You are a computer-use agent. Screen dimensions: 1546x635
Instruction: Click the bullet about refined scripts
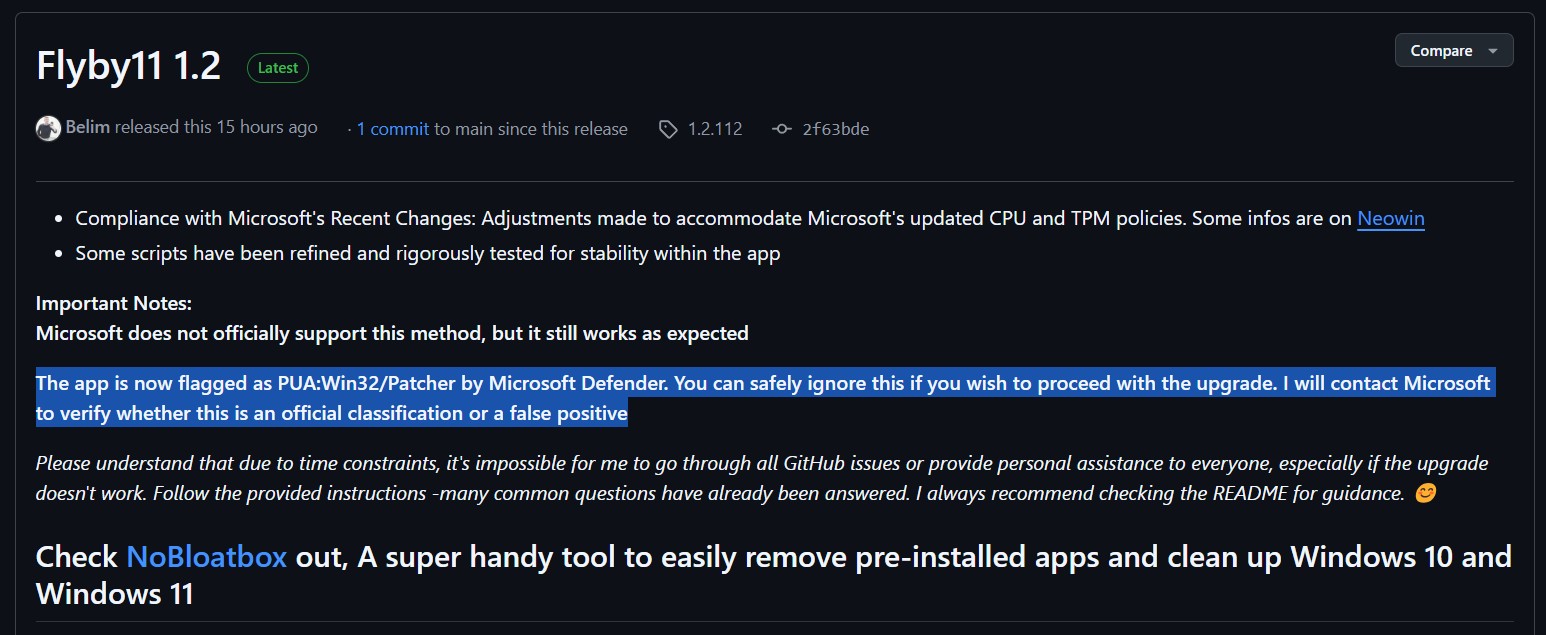427,253
